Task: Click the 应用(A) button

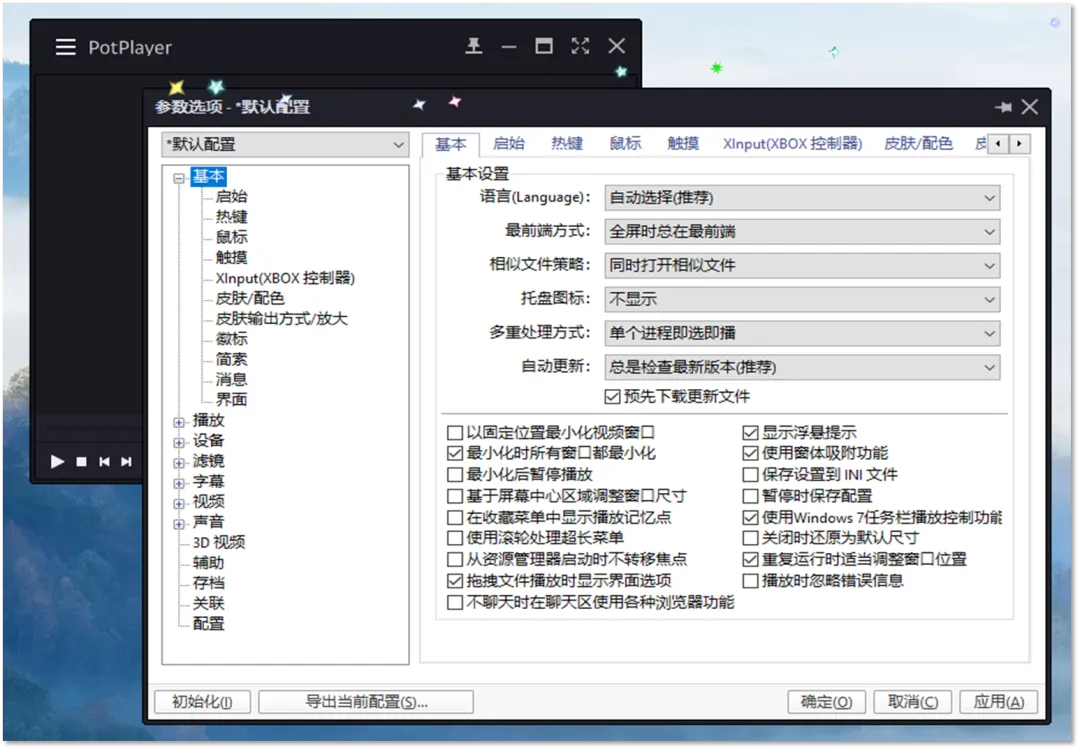Action: tap(998, 702)
